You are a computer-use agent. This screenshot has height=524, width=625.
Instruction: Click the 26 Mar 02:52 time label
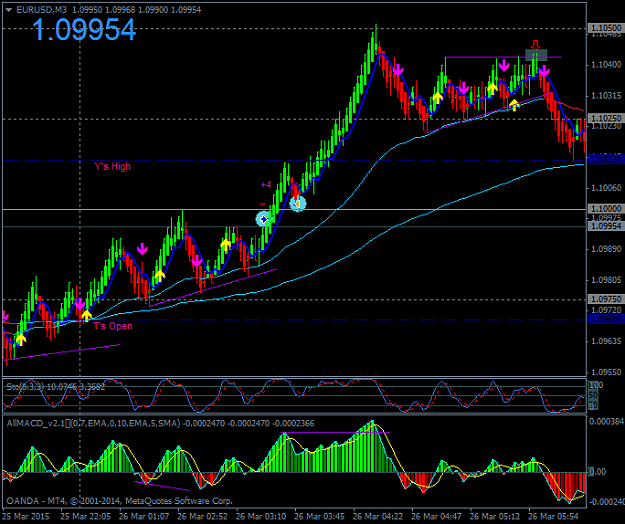pos(202,516)
